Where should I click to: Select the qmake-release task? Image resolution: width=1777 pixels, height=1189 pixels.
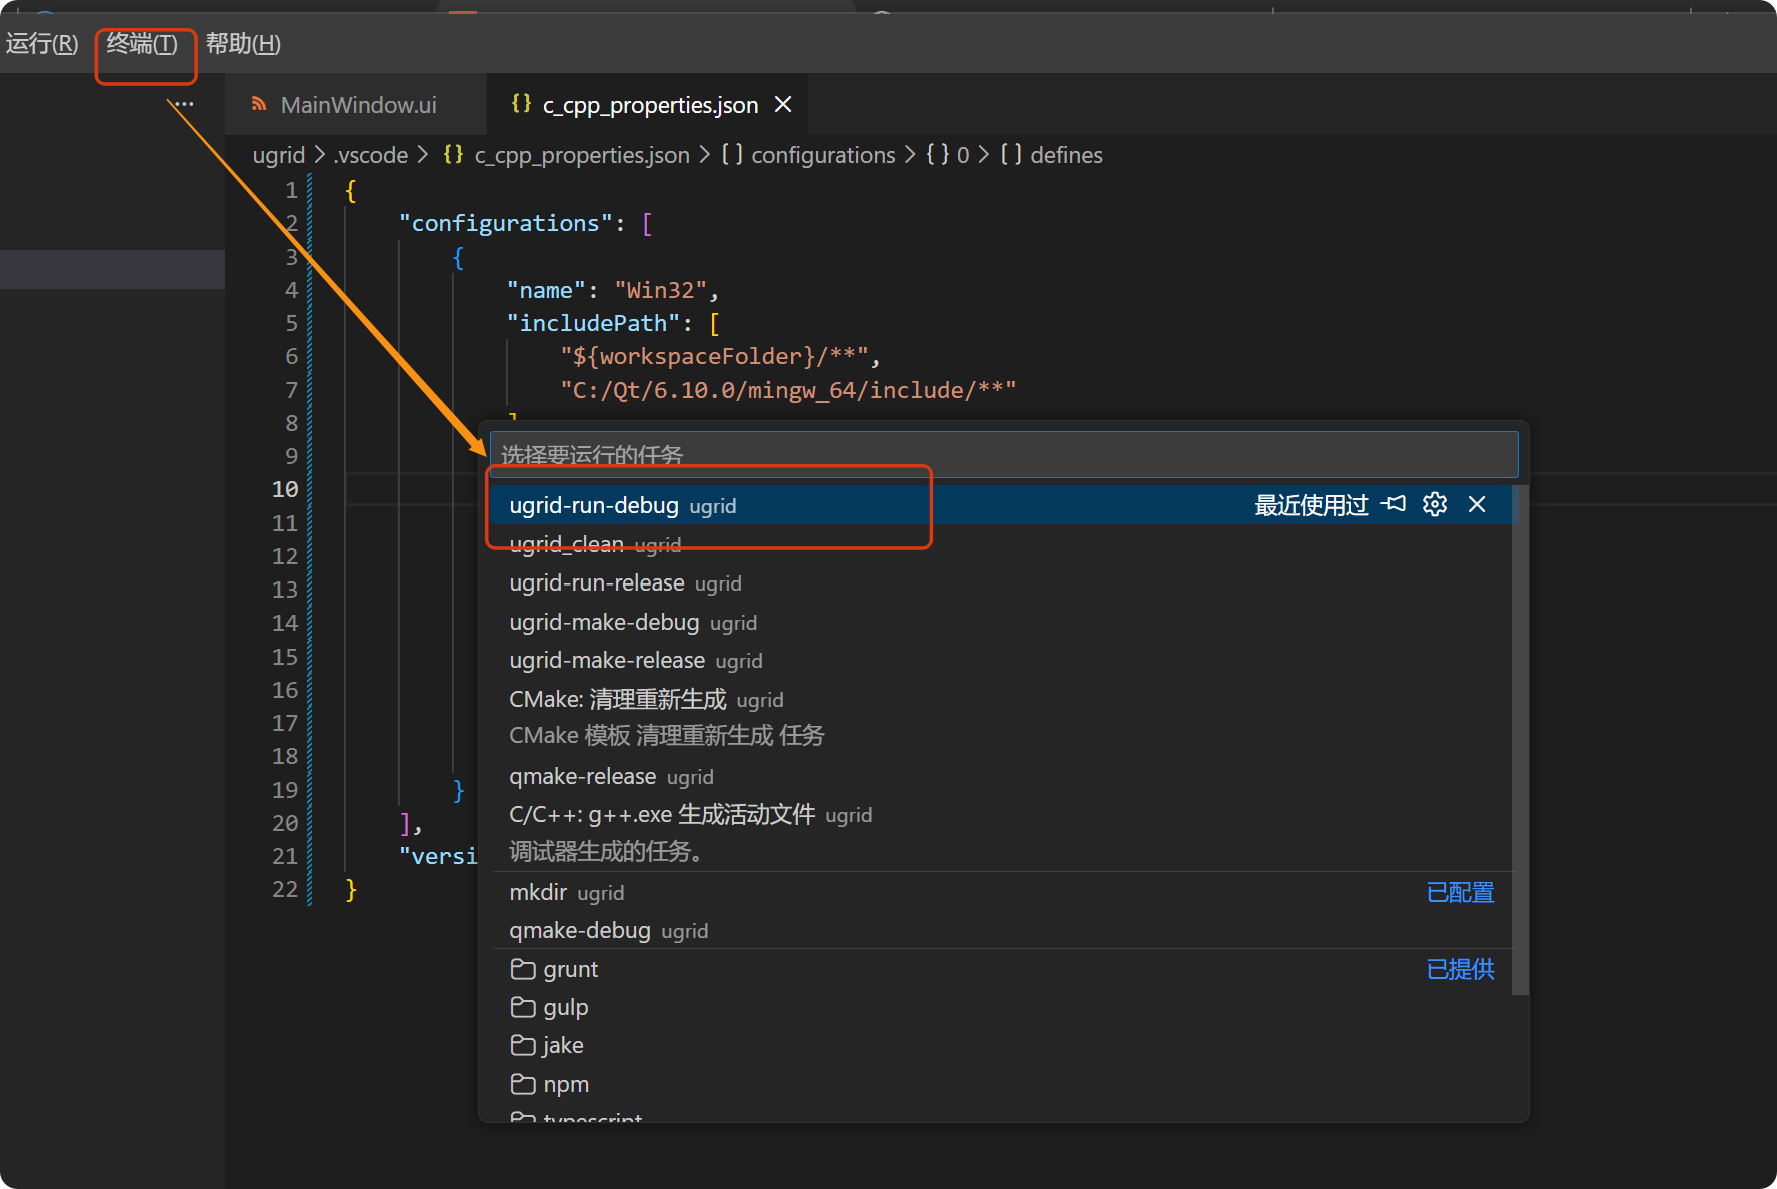583,776
